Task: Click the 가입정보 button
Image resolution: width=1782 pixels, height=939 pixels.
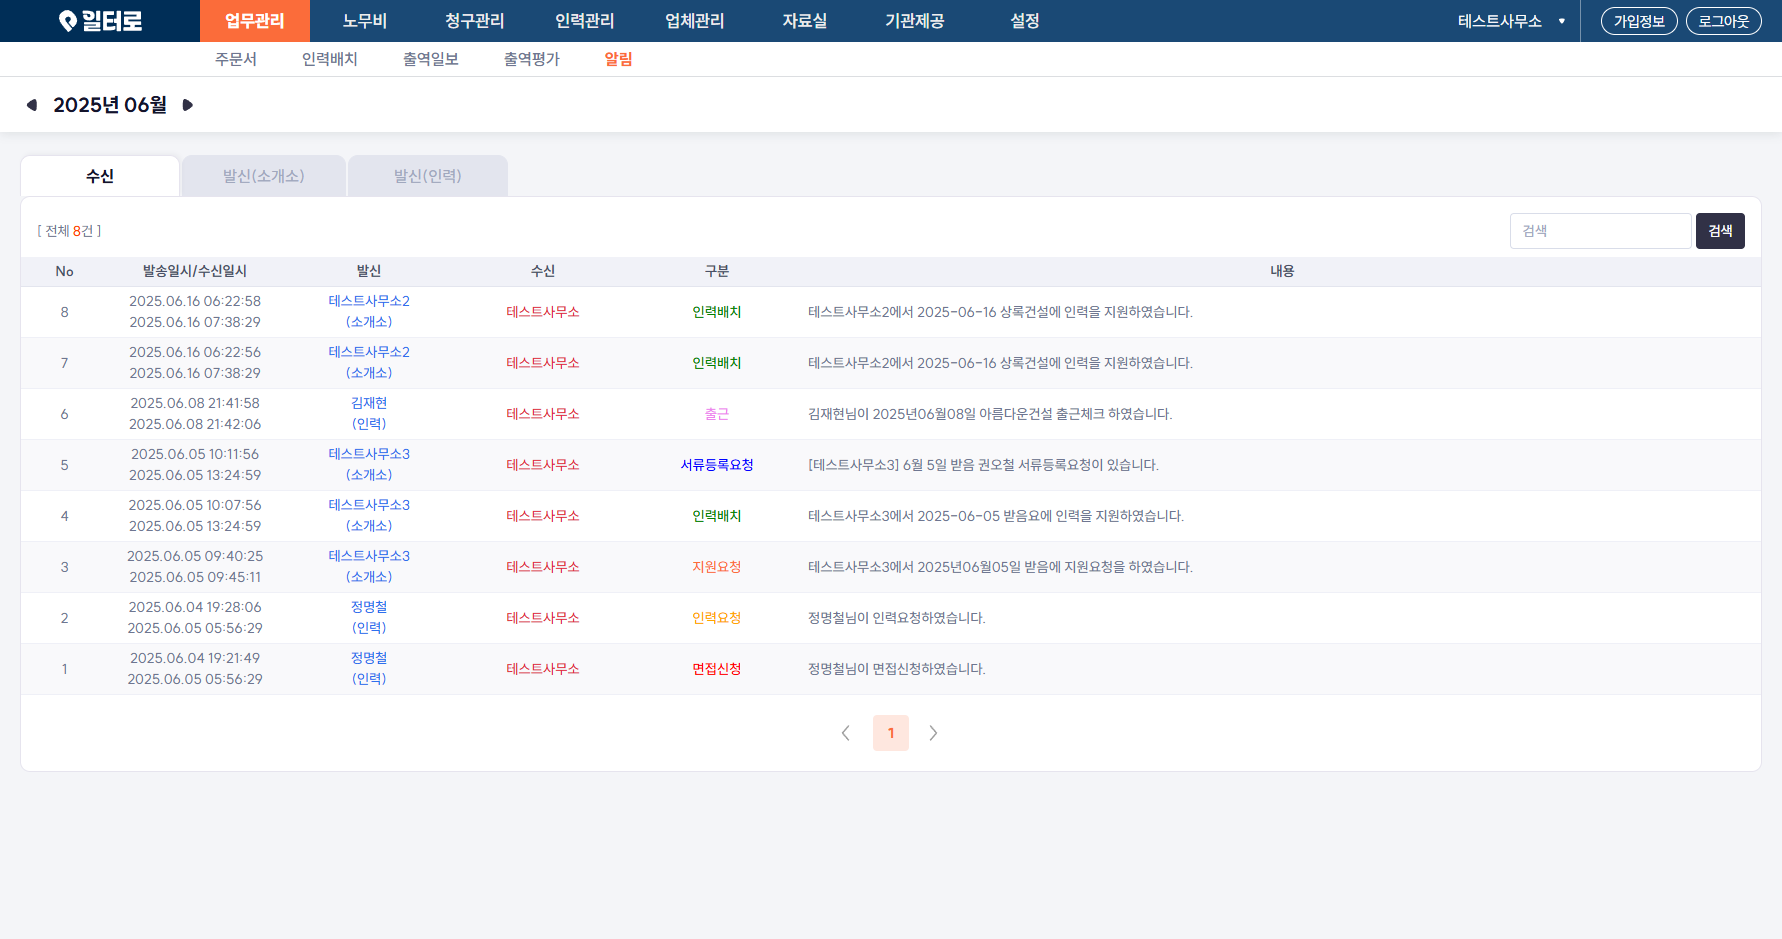Action: [1639, 21]
